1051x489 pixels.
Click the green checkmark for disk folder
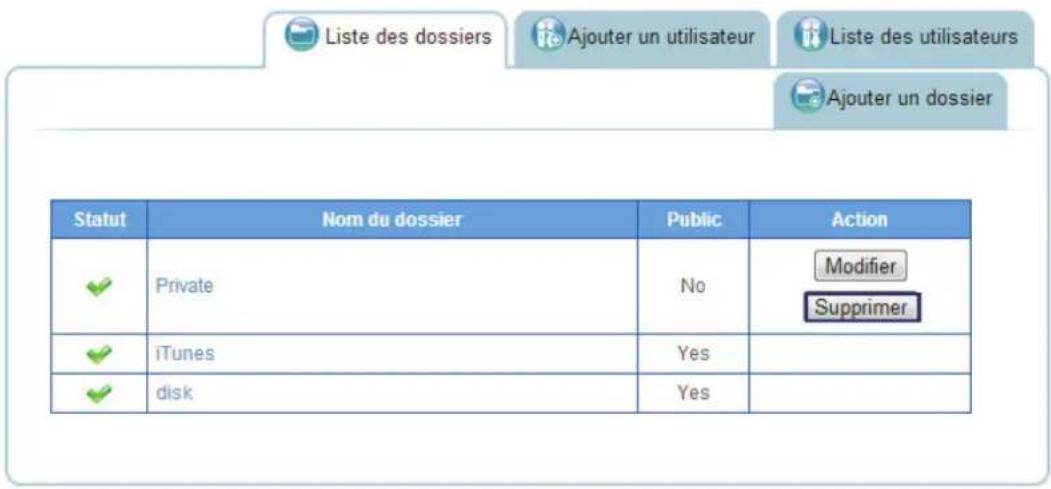pos(98,393)
